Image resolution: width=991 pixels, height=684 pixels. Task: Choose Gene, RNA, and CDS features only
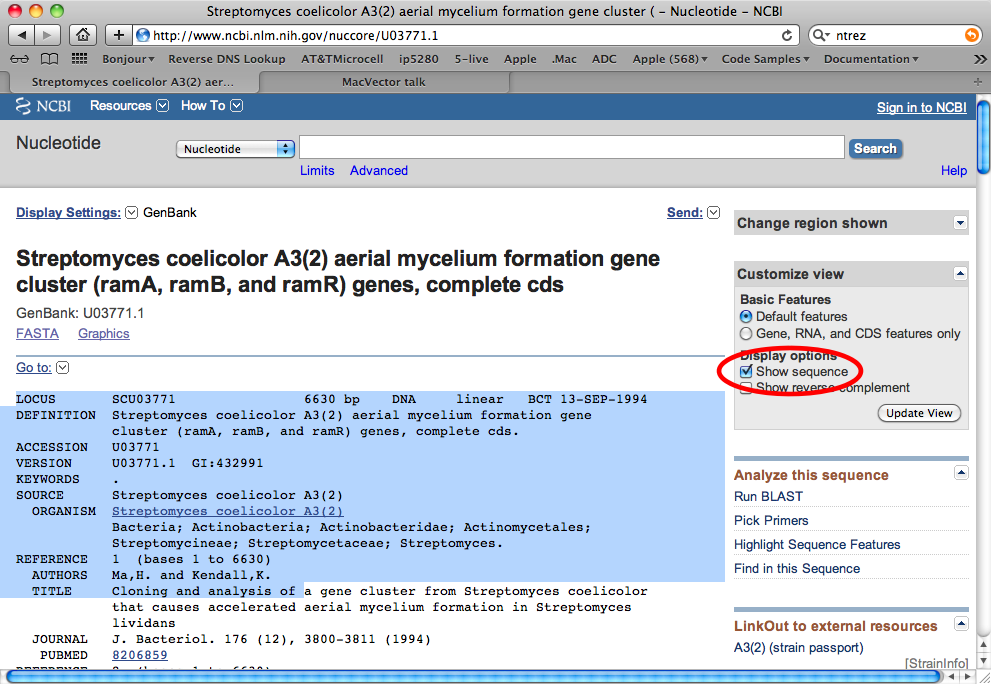(746, 333)
